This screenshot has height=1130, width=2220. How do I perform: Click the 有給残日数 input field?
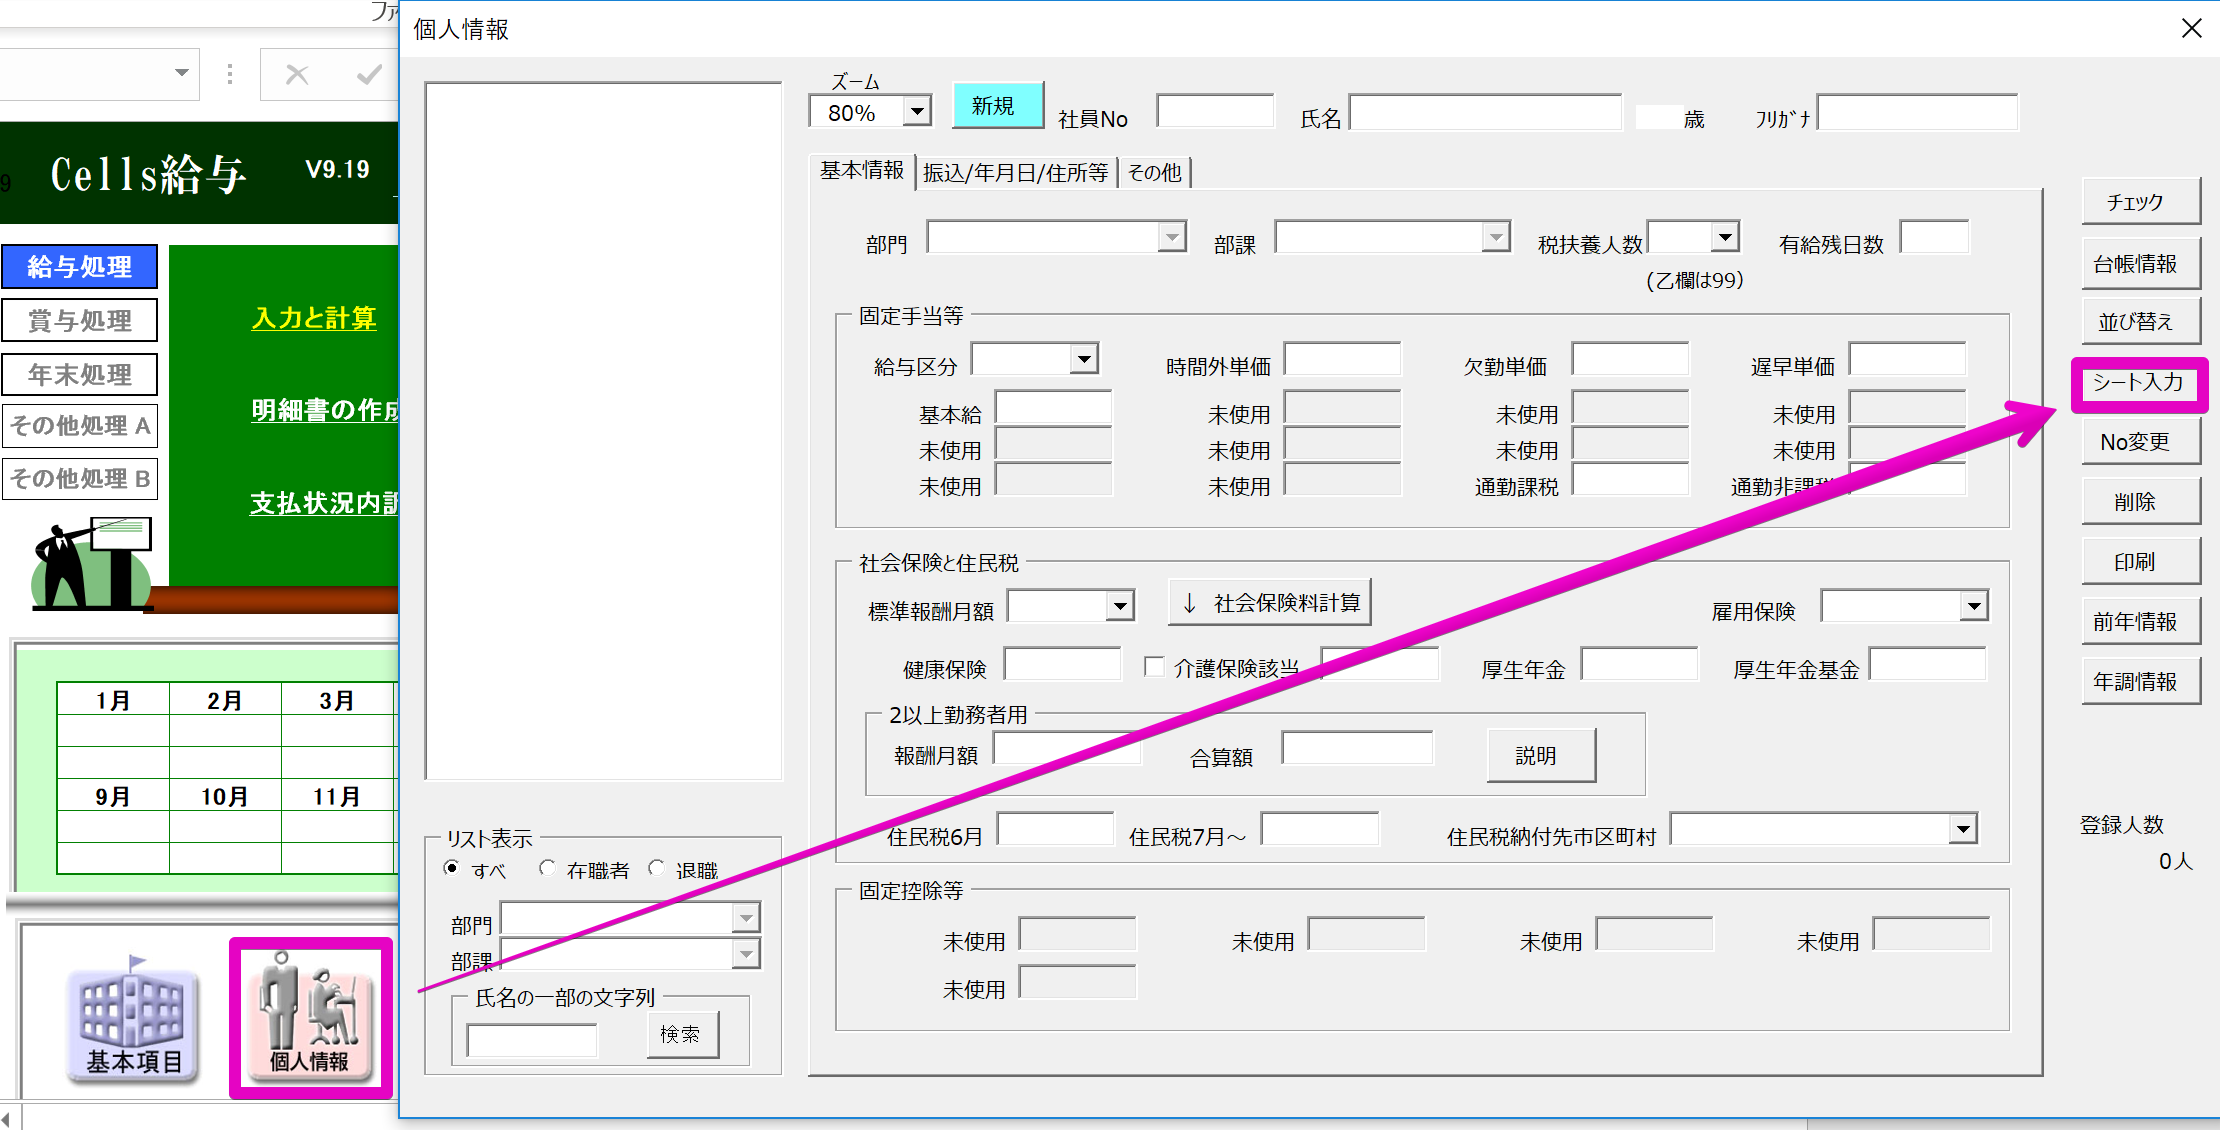1934,237
